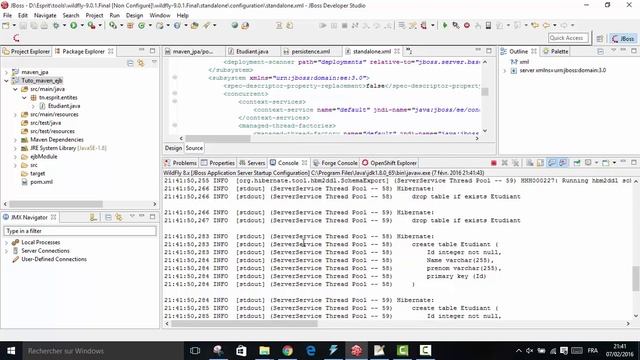The image size is (640, 360).
Task: Click the JBoss red swirl icon below toolbar
Action: coord(16,38)
